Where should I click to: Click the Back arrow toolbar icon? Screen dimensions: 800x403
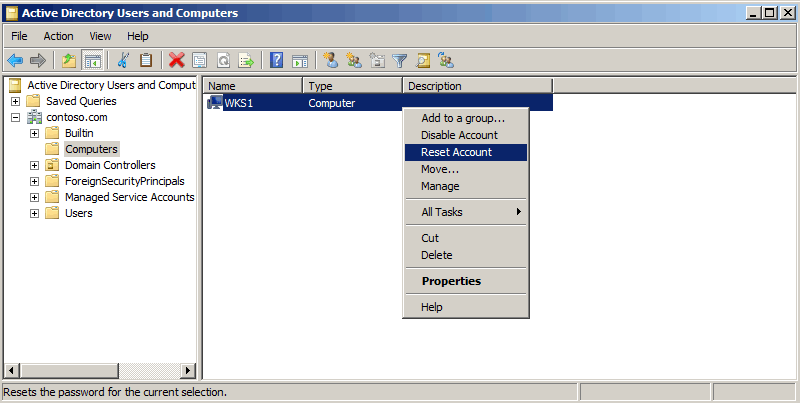tap(15, 60)
